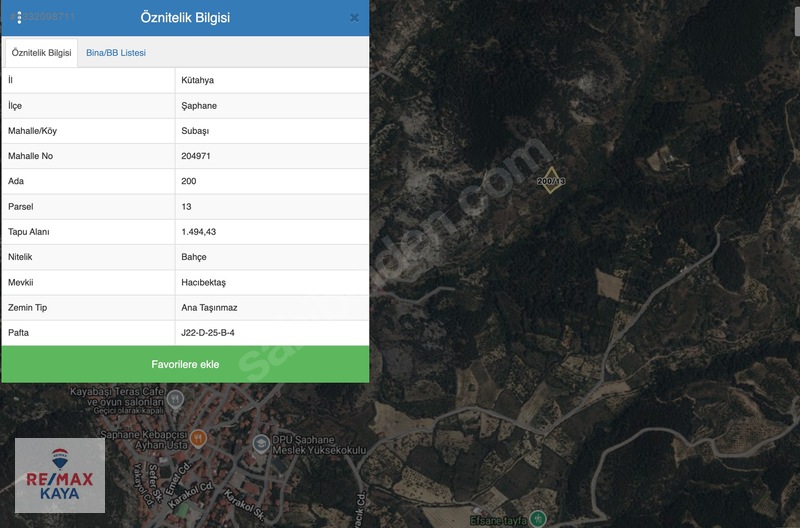The width and height of the screenshot is (800, 528).
Task: Select the Nitelik value Bahçe
Action: click(x=272, y=257)
